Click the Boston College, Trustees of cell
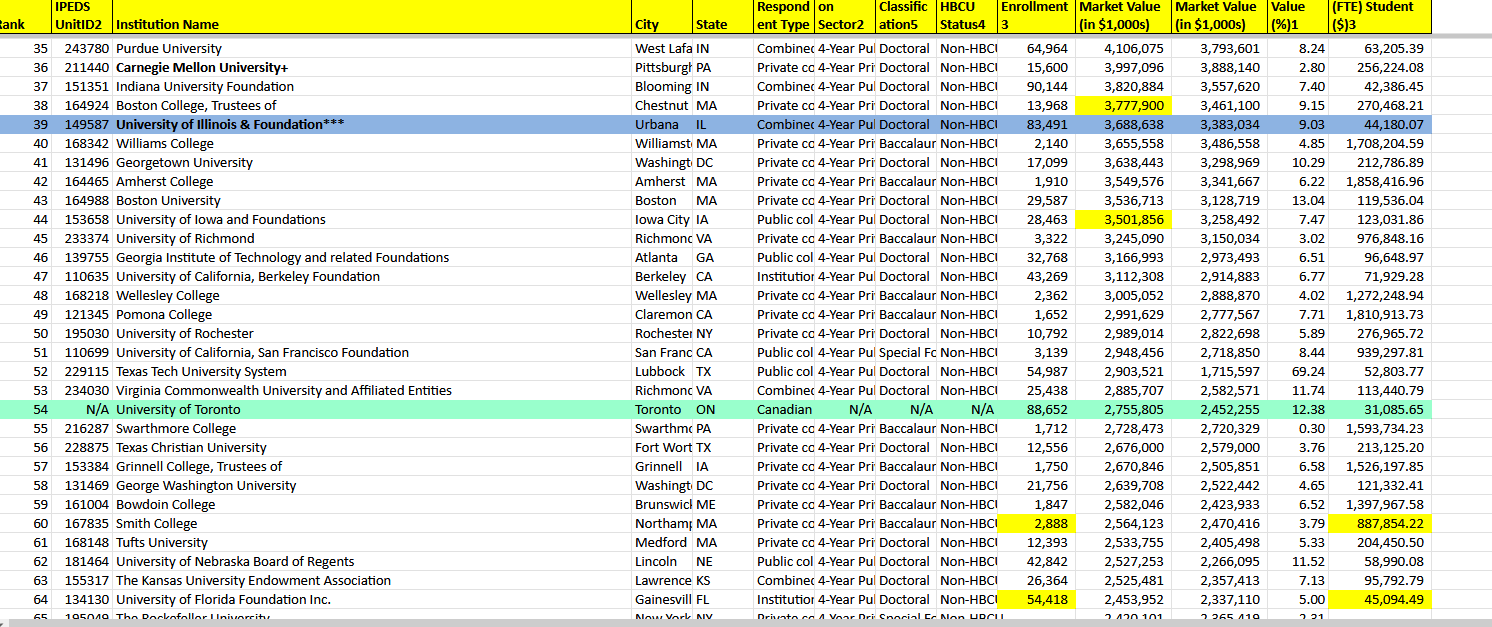Screen dimensions: 1492x627 [372, 105]
